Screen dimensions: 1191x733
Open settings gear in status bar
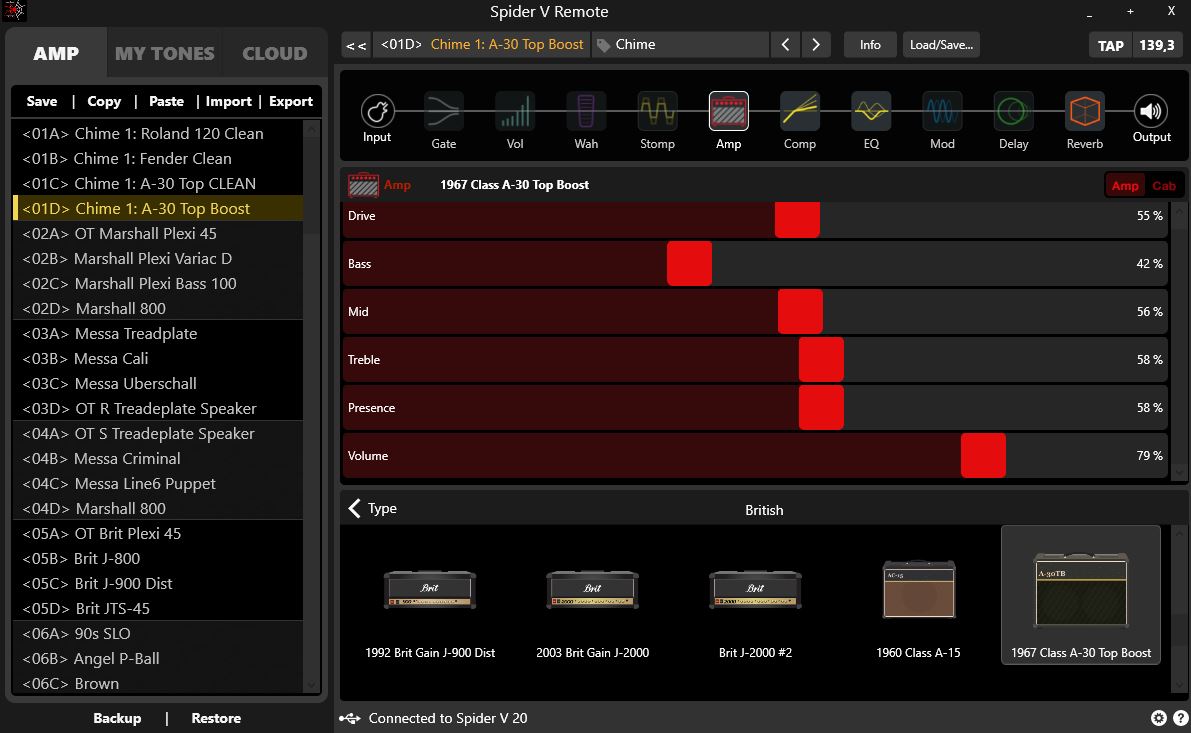coord(1158,718)
